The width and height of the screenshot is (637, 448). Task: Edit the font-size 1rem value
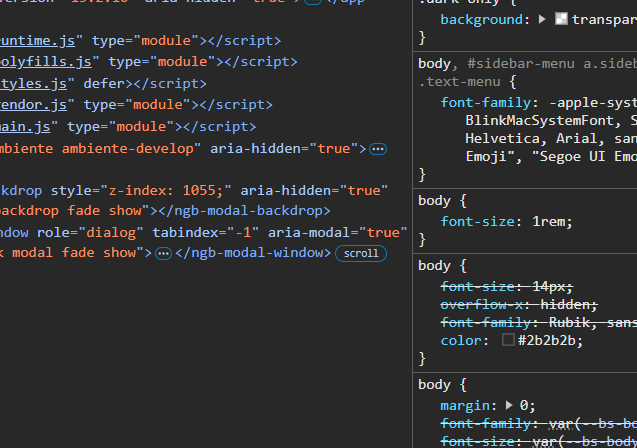[x=552, y=221]
